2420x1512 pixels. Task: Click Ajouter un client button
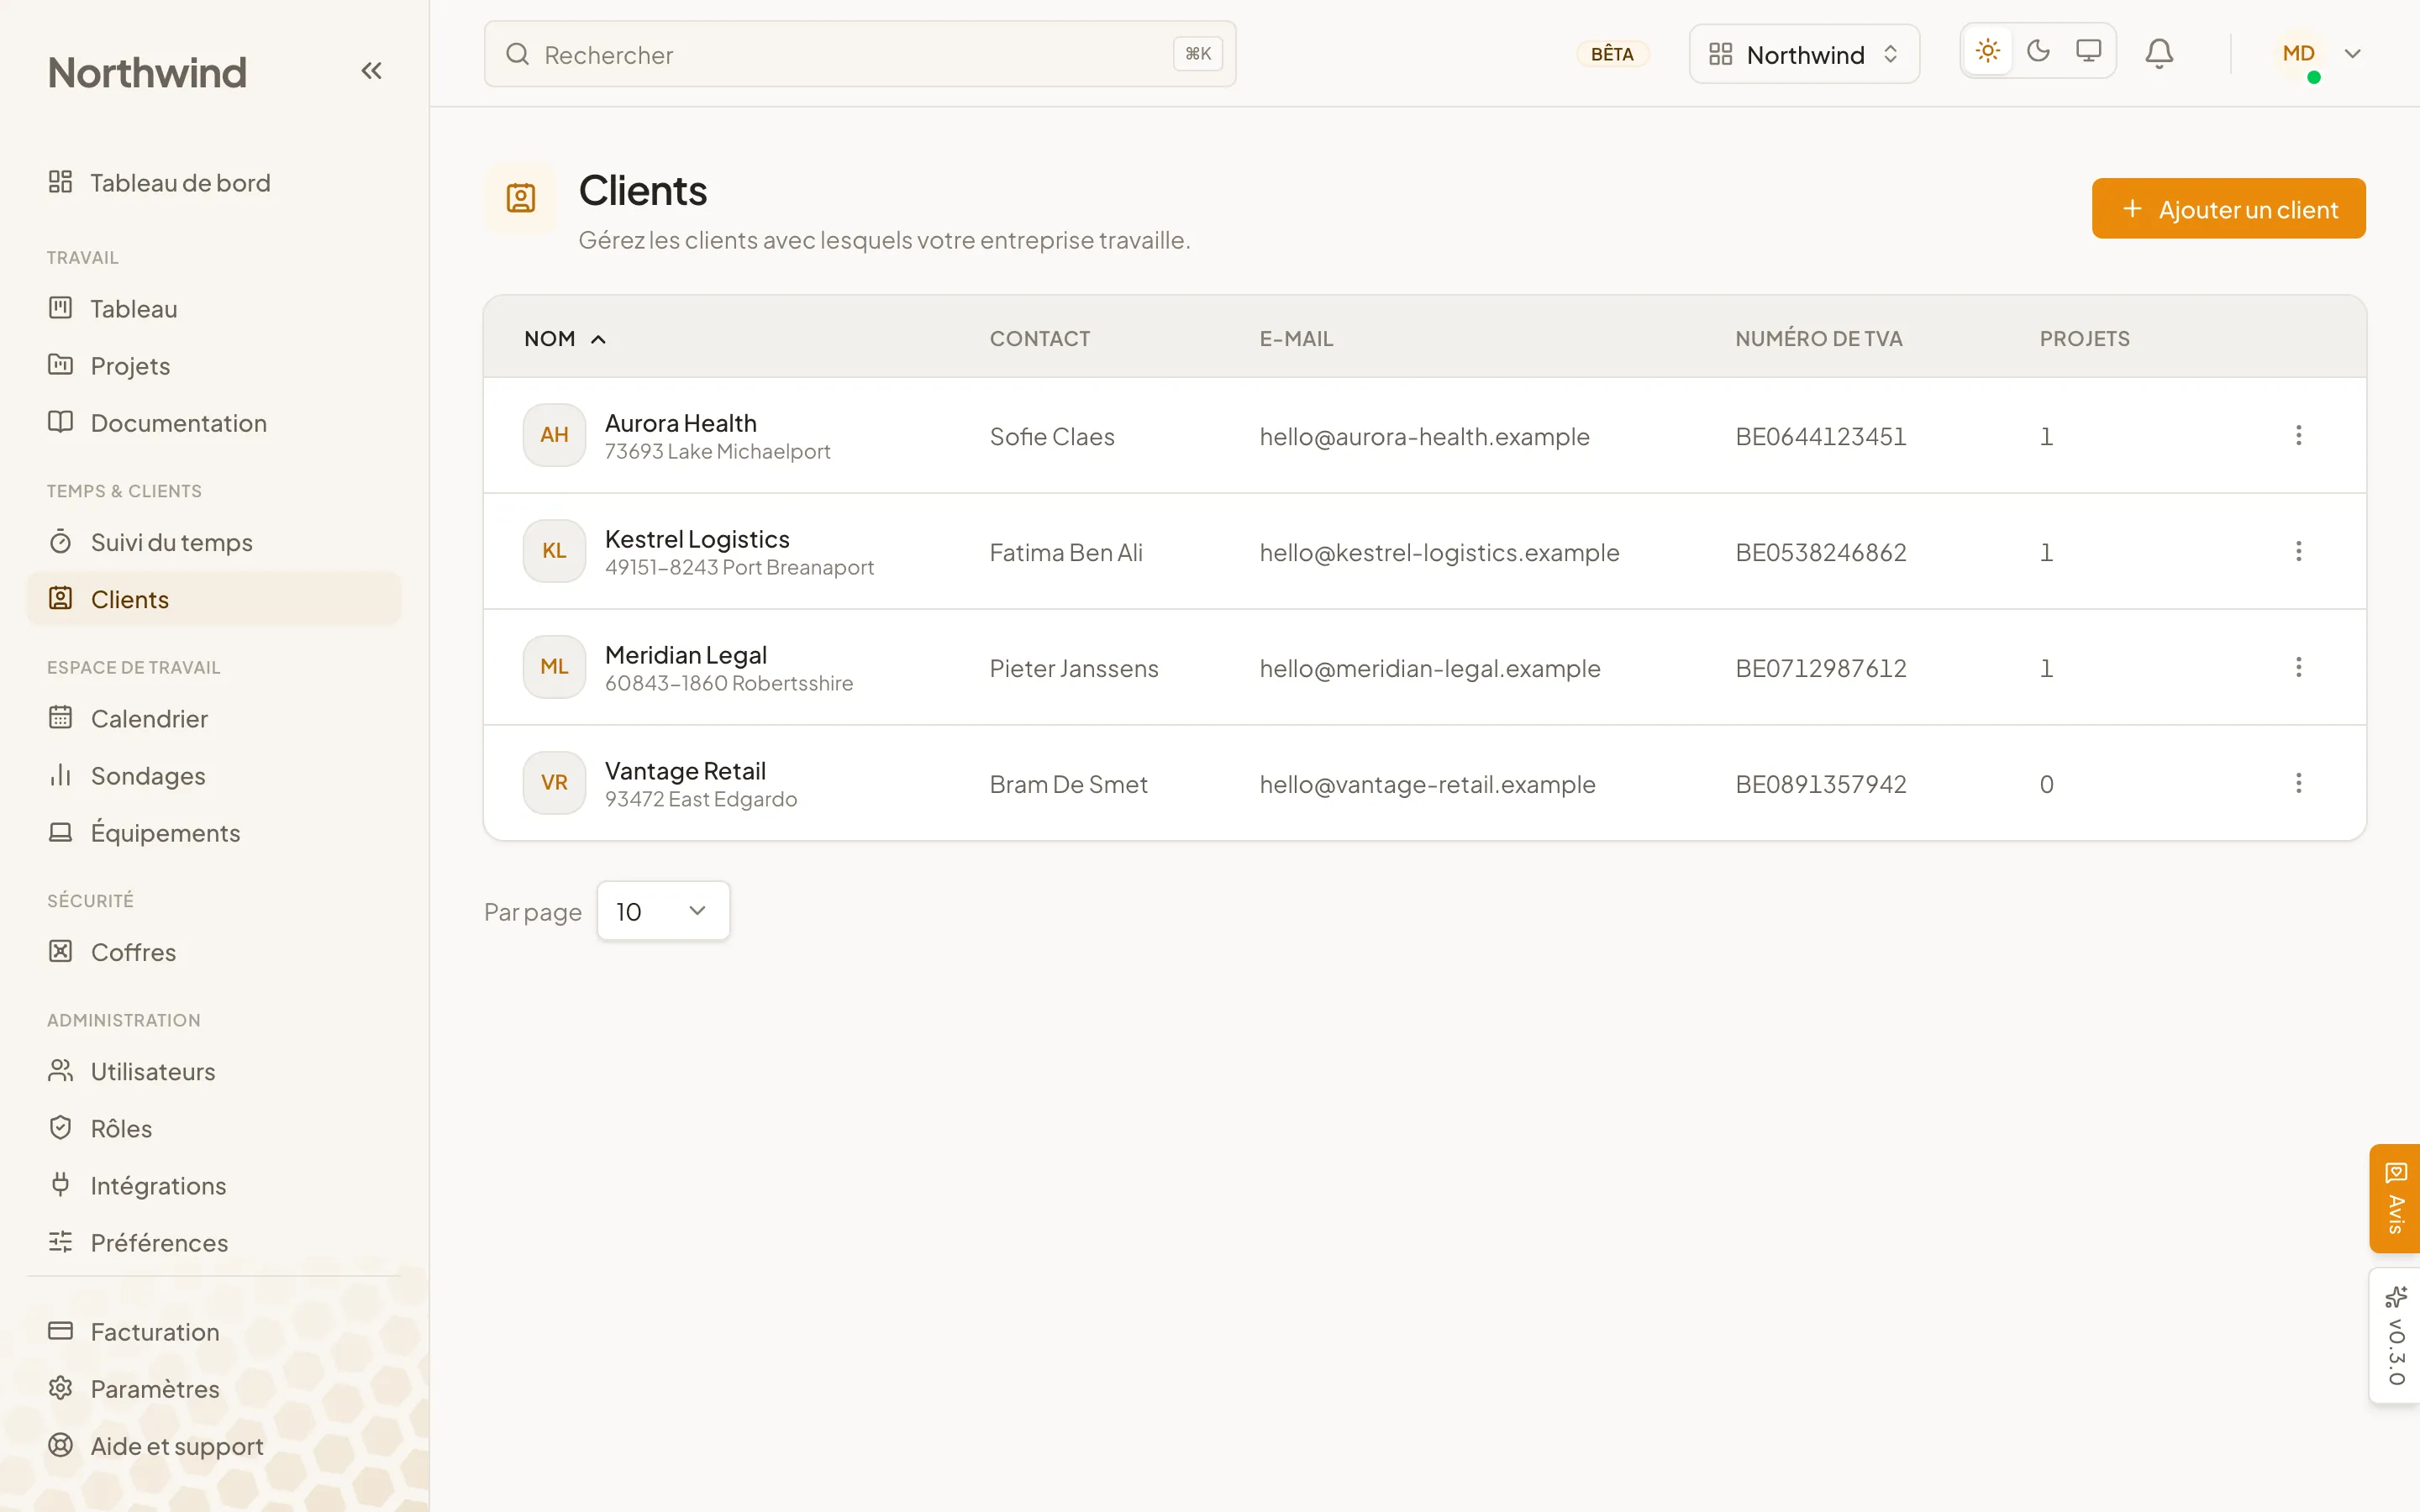click(2228, 209)
